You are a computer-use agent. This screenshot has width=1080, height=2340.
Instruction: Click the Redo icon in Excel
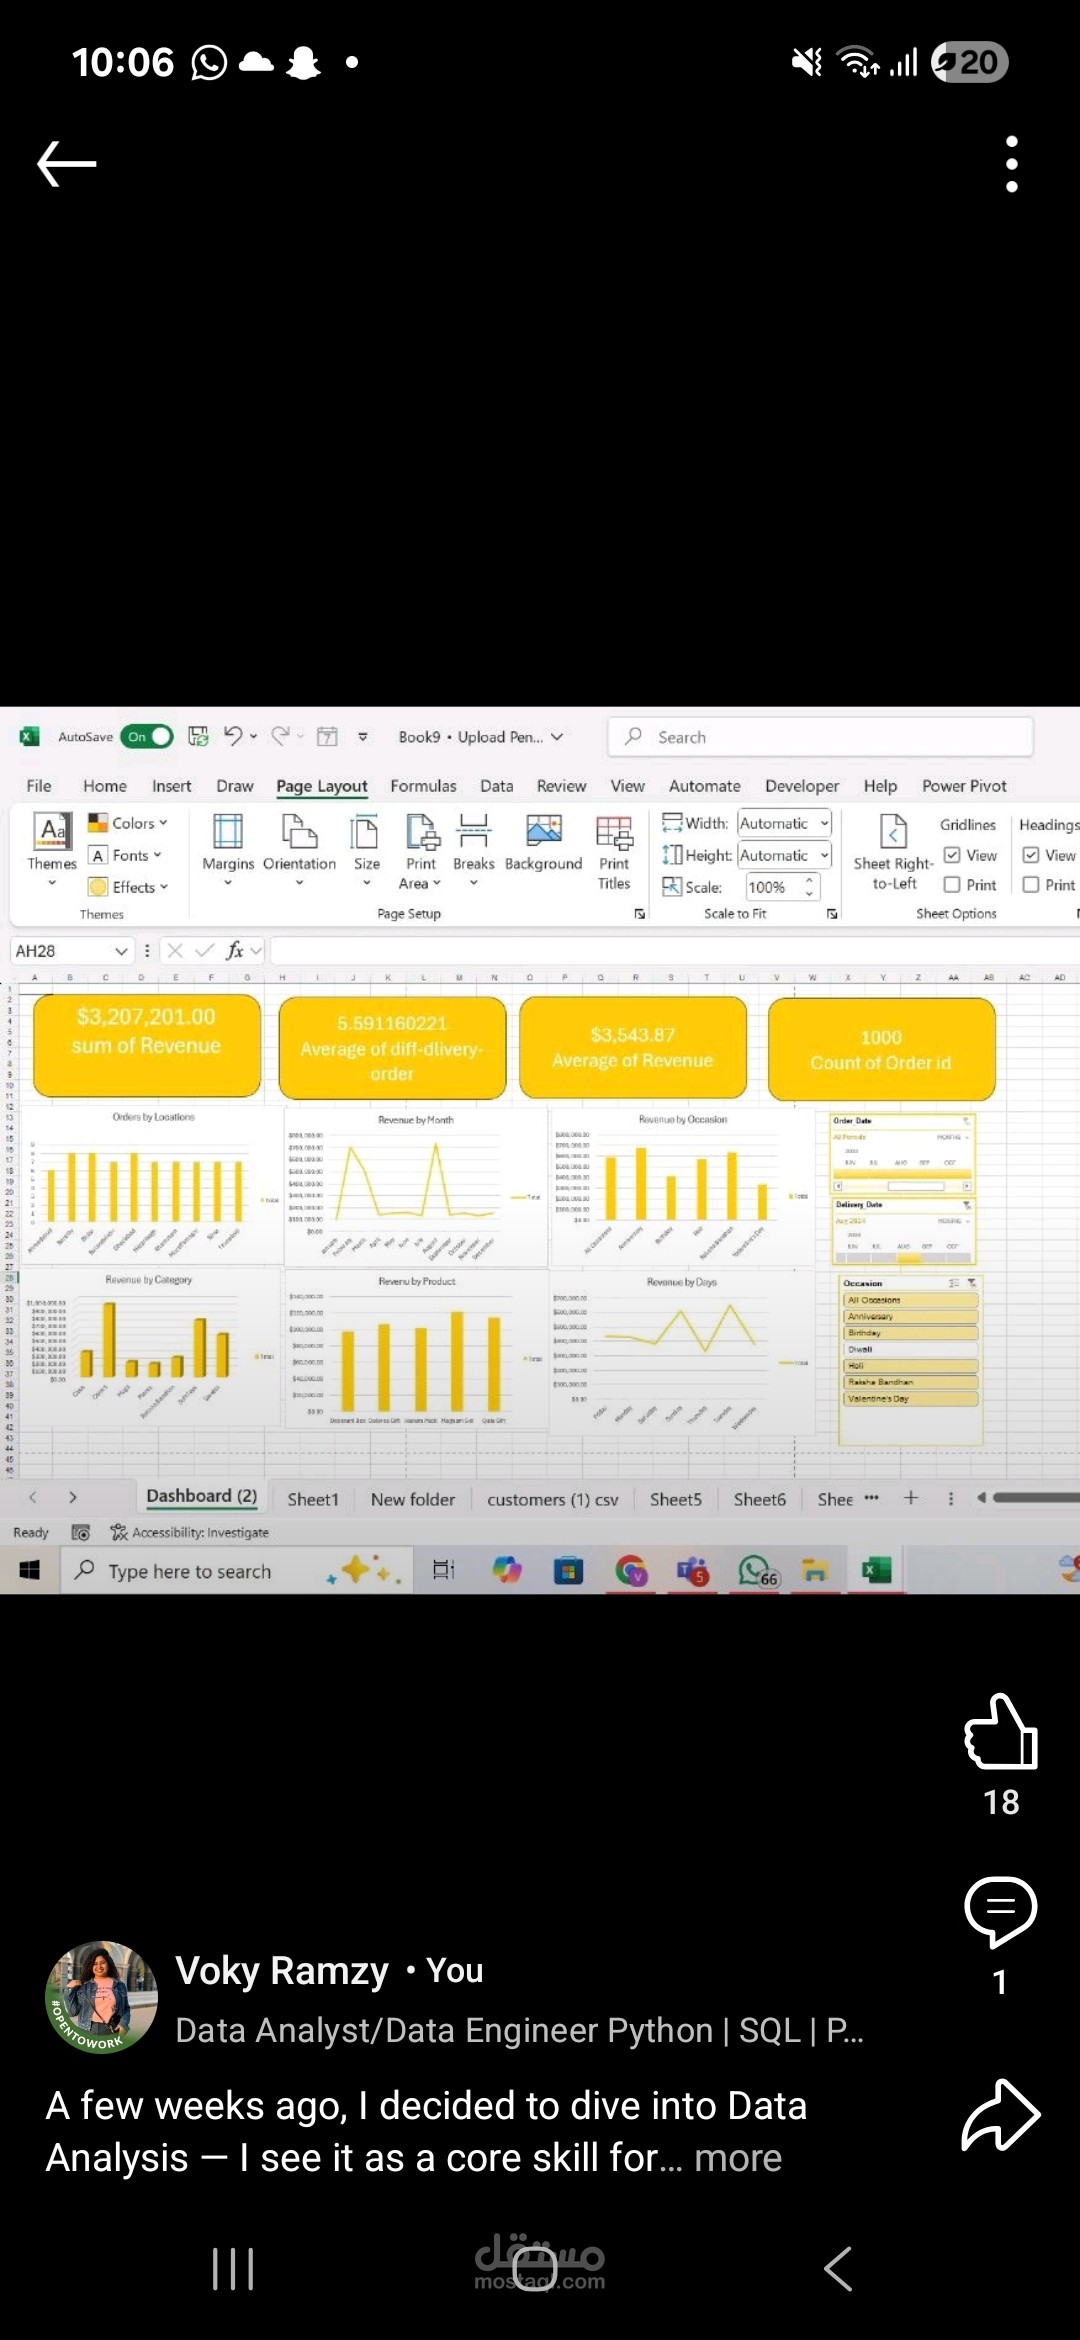281,737
